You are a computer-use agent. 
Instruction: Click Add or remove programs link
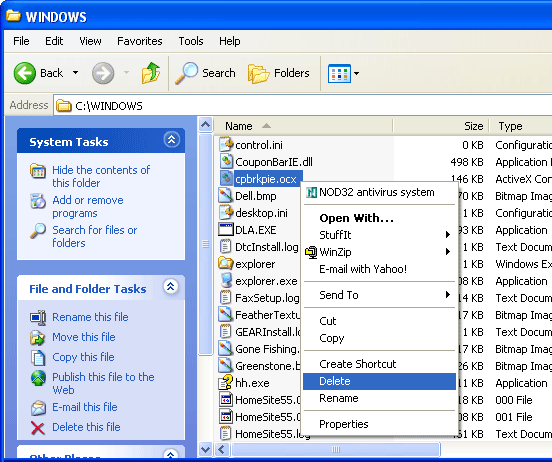pos(88,207)
